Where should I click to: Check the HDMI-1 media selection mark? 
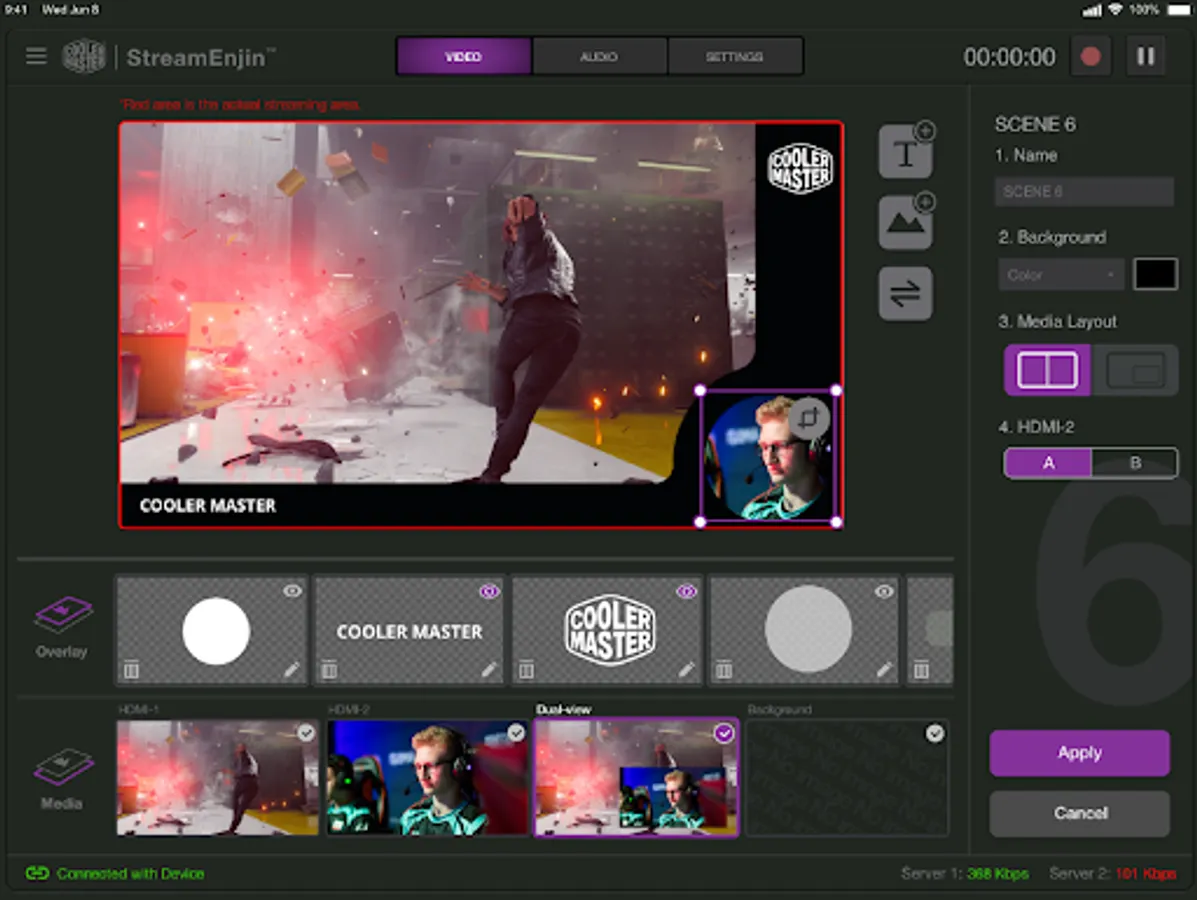coord(306,733)
